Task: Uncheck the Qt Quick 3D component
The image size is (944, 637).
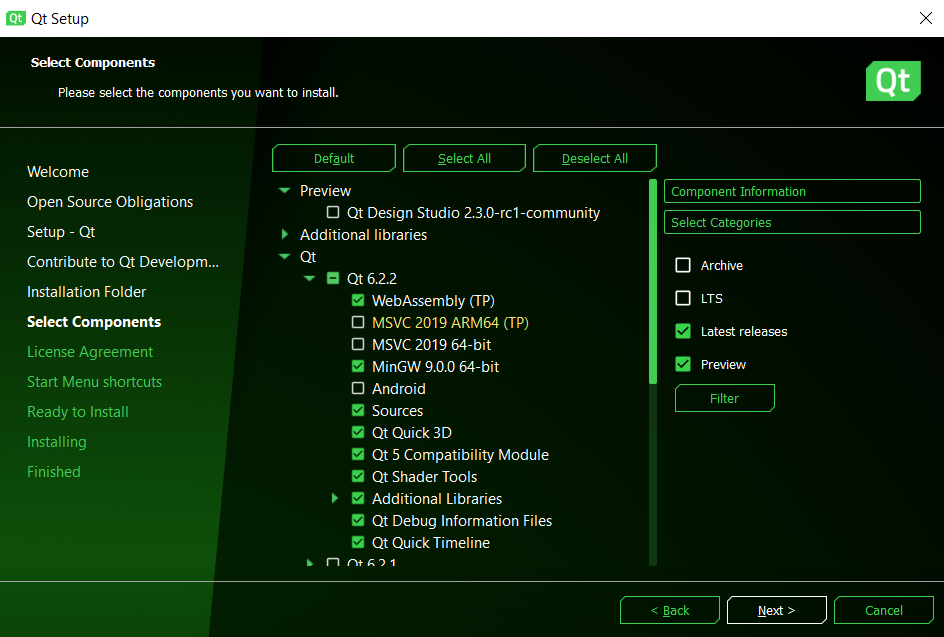Action: [358, 432]
